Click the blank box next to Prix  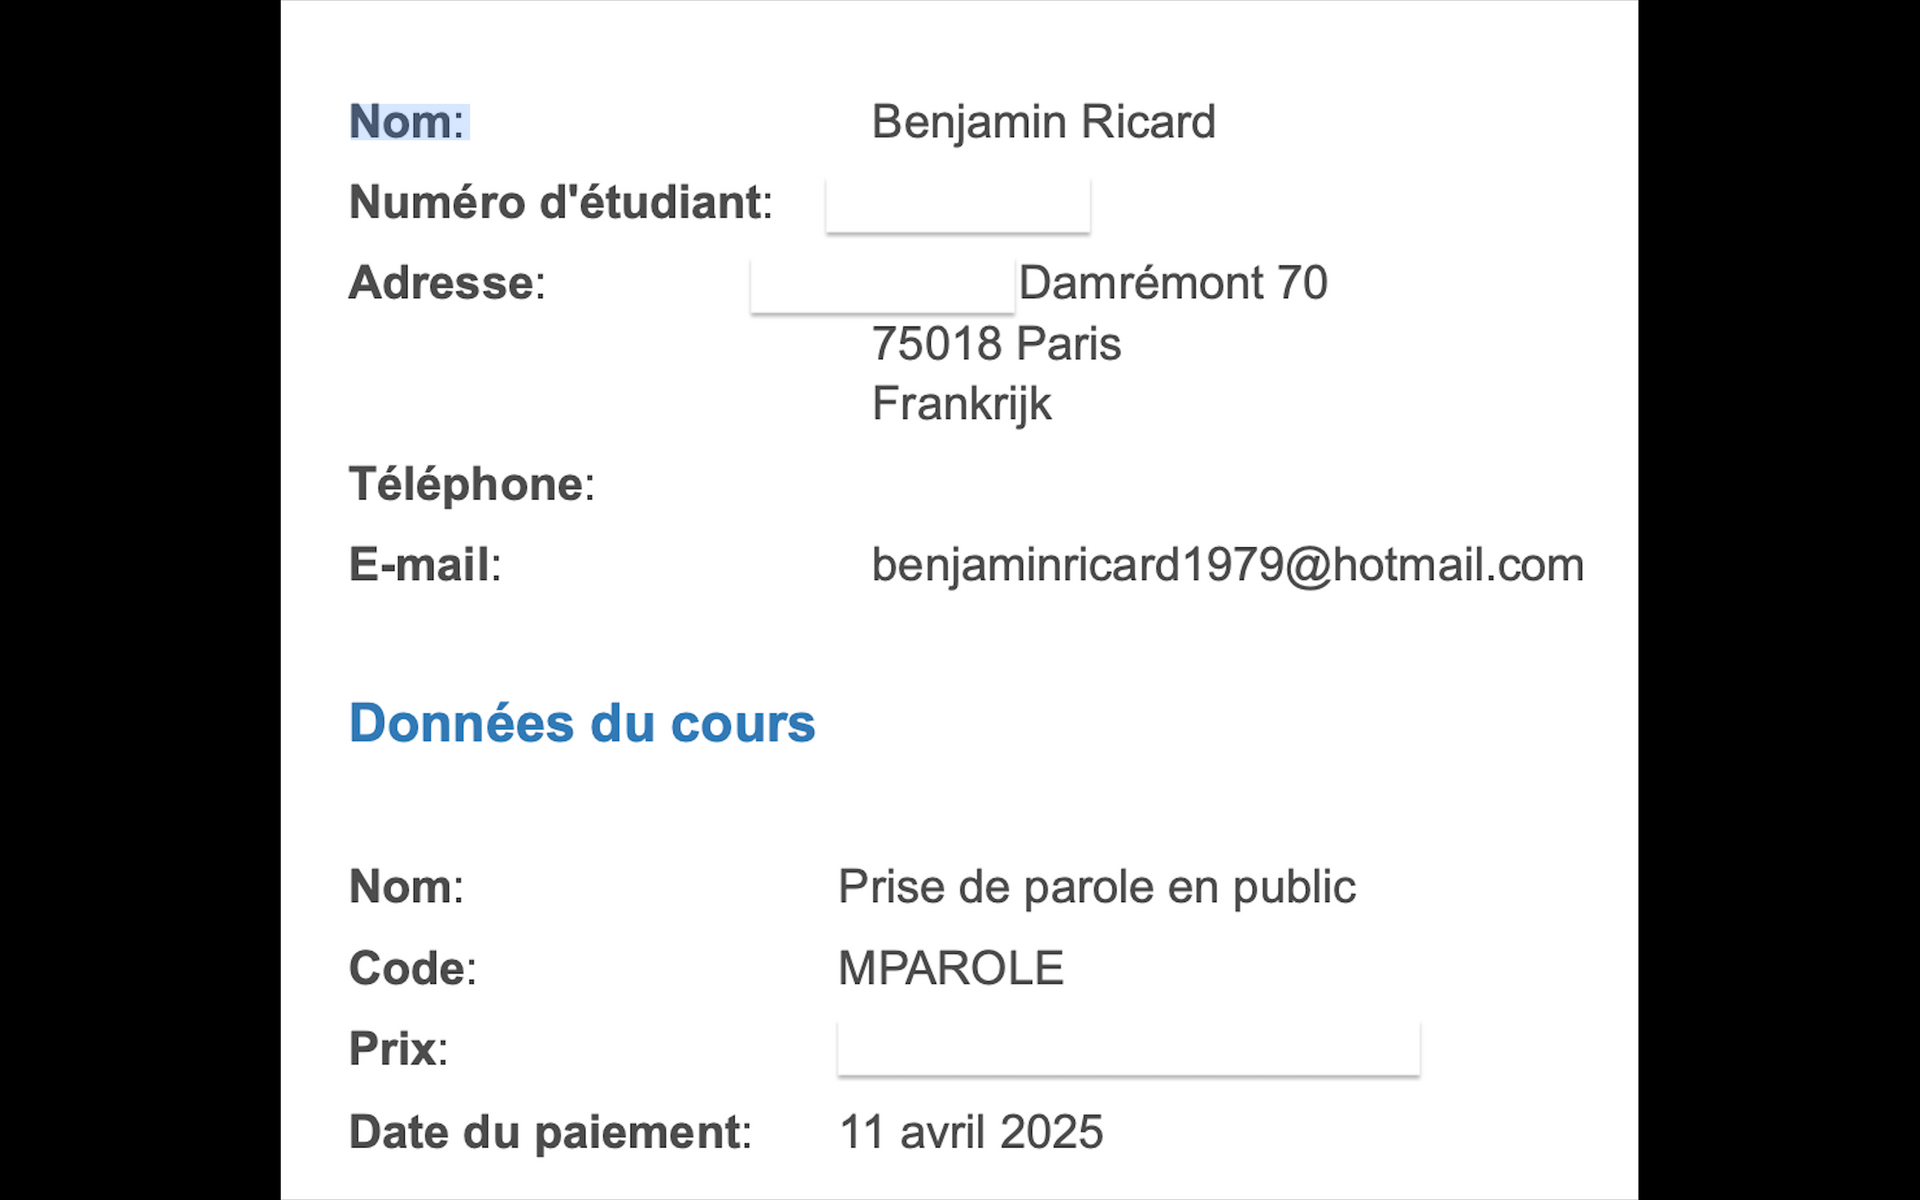tap(1128, 1049)
